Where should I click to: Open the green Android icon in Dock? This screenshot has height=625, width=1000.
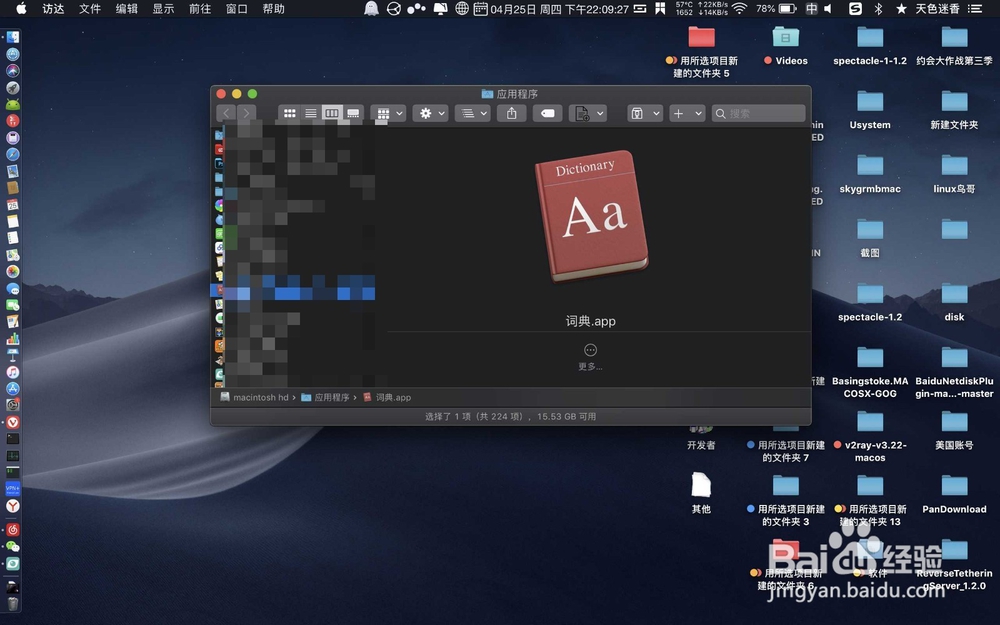click(13, 104)
